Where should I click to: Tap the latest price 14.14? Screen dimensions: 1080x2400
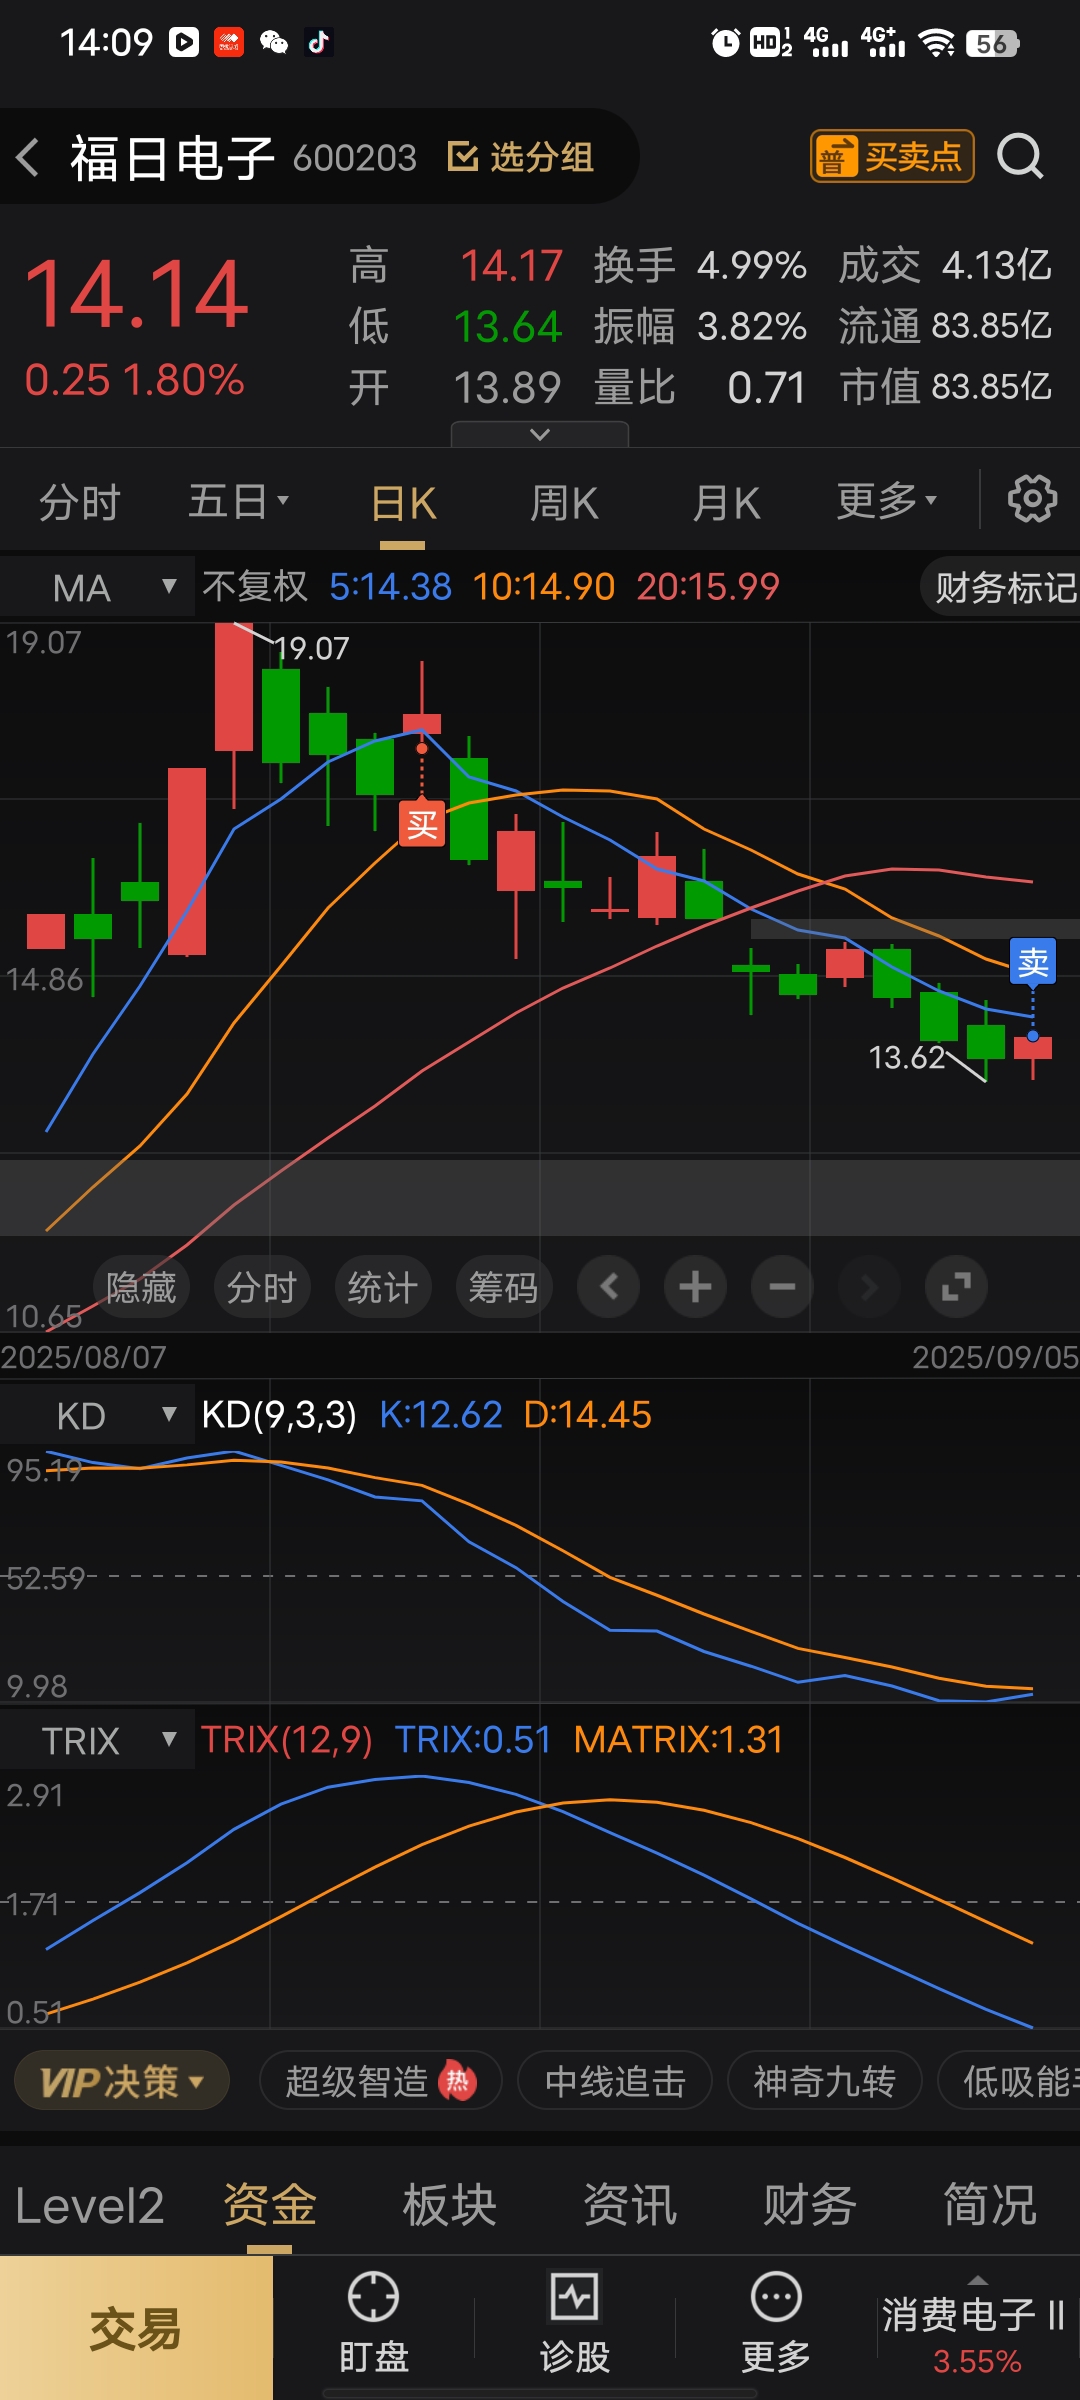coord(137,294)
